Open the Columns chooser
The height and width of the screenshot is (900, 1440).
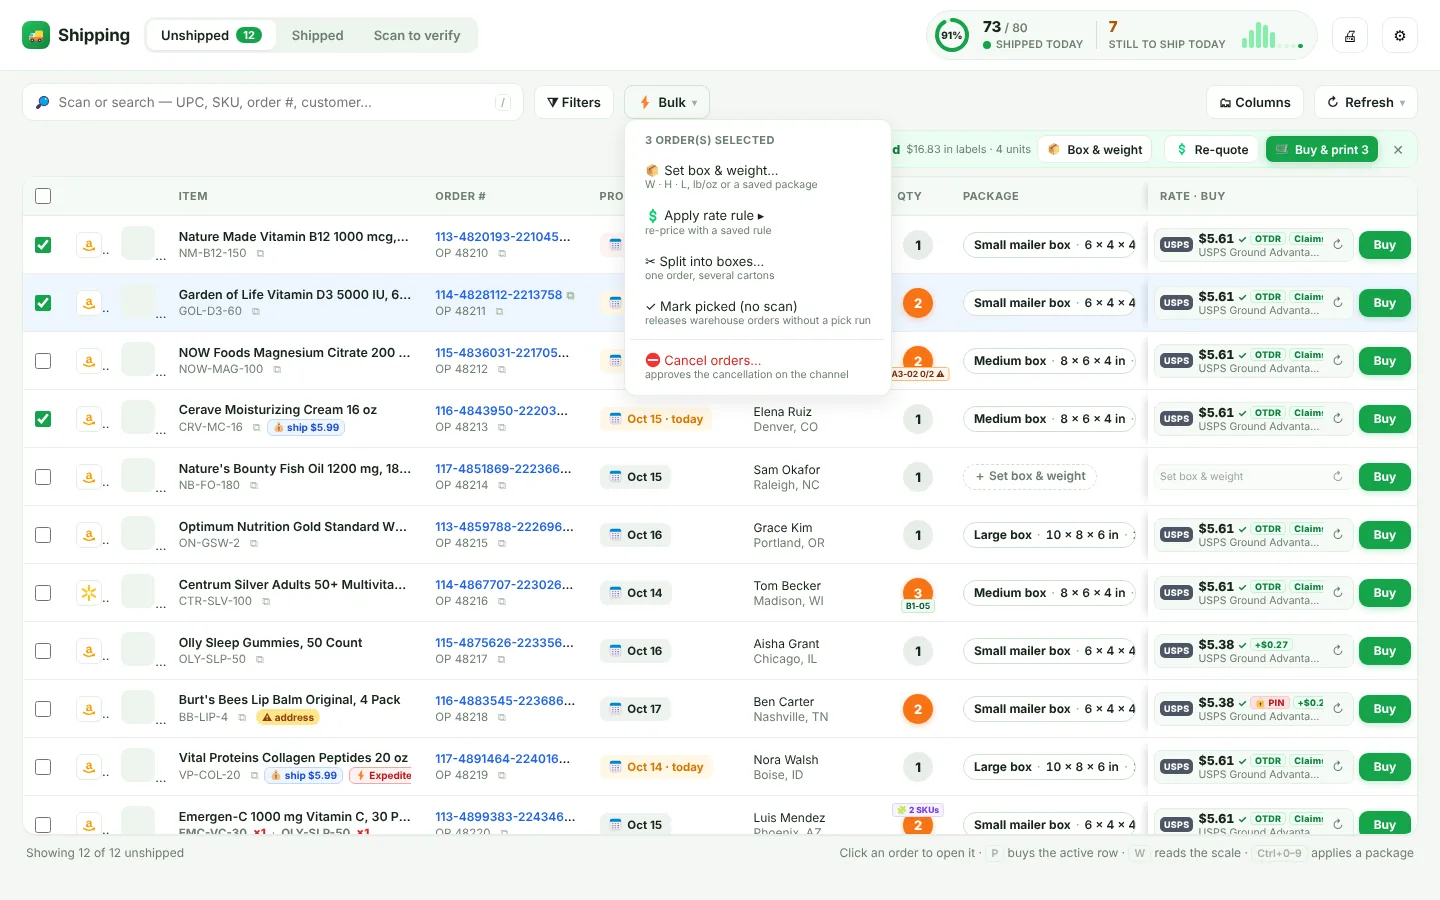pos(1255,102)
